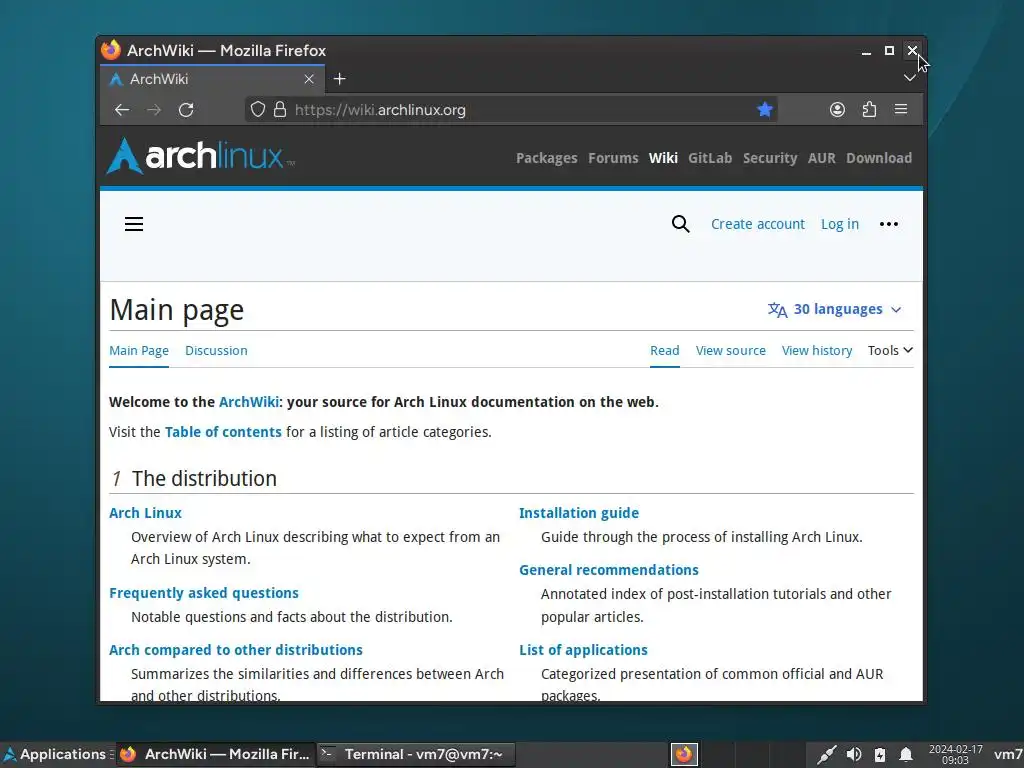This screenshot has width=1024, height=768.
Task: Maximize the Firefox window
Action: coord(889,50)
